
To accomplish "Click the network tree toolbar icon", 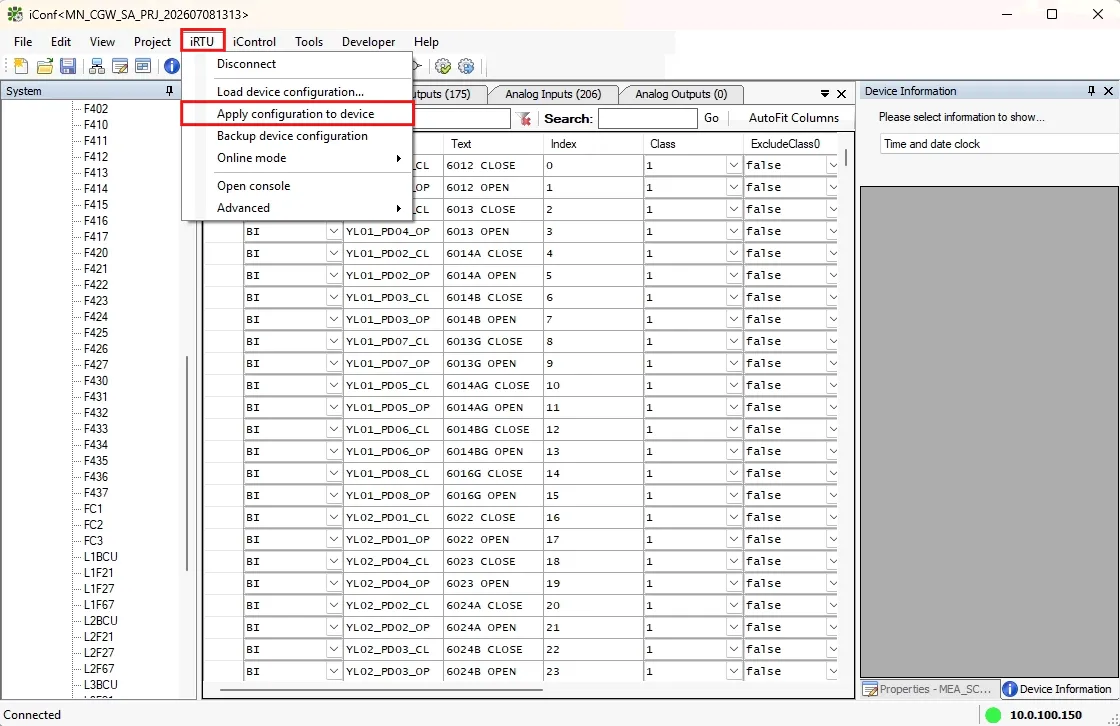I will (x=97, y=66).
